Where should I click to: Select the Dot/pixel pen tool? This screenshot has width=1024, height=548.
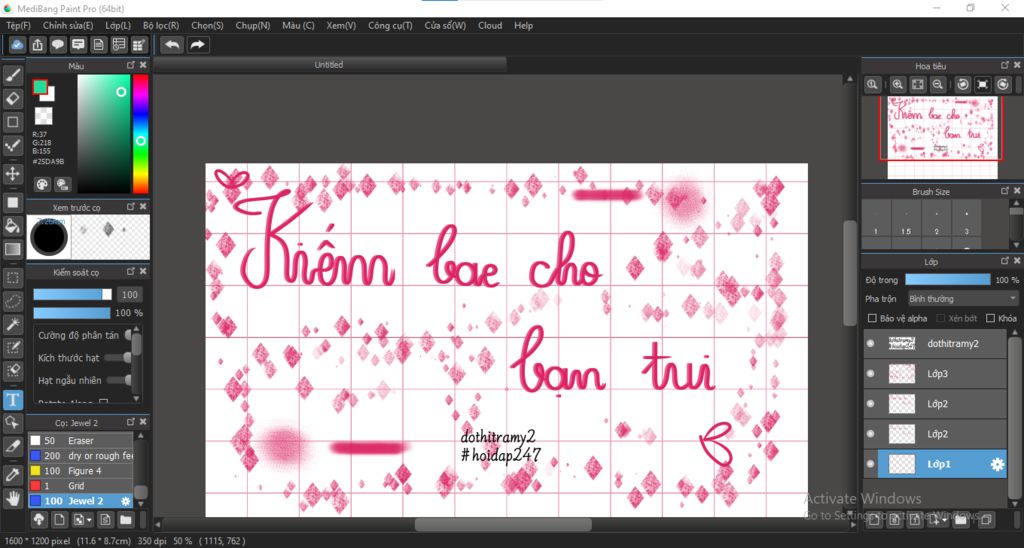[12, 146]
